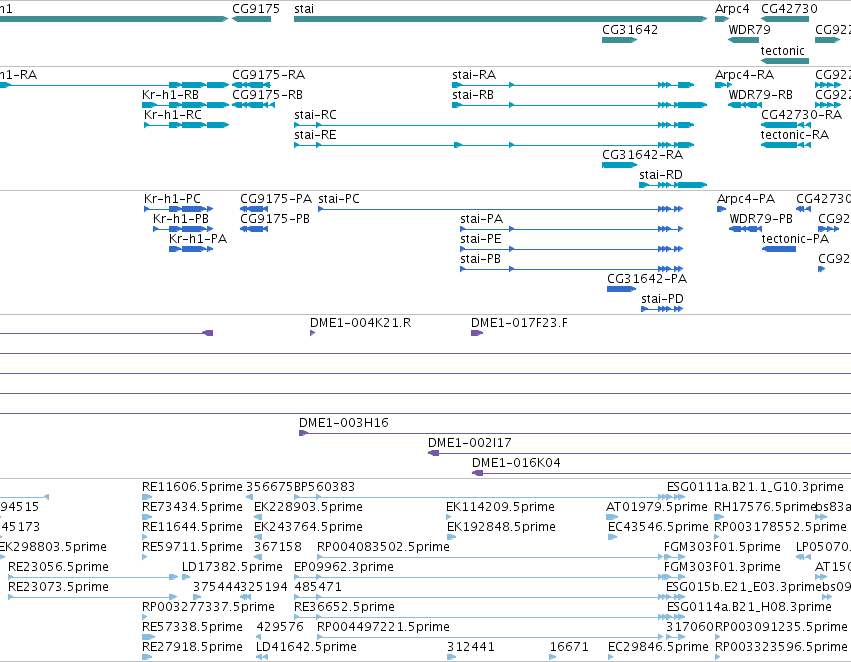This screenshot has width=851, height=662.
Task: Select transcript Arpc4-RA
Action: 723,85
